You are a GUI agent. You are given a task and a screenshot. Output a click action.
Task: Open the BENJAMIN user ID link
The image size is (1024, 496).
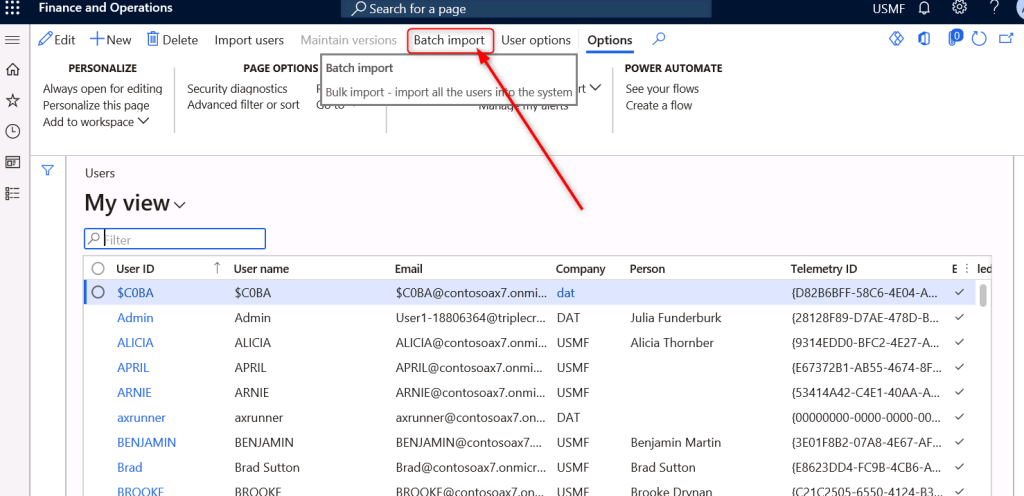pos(146,442)
